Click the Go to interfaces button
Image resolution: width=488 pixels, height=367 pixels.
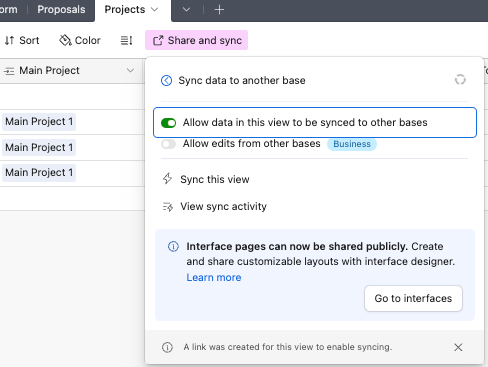pyautogui.click(x=413, y=298)
